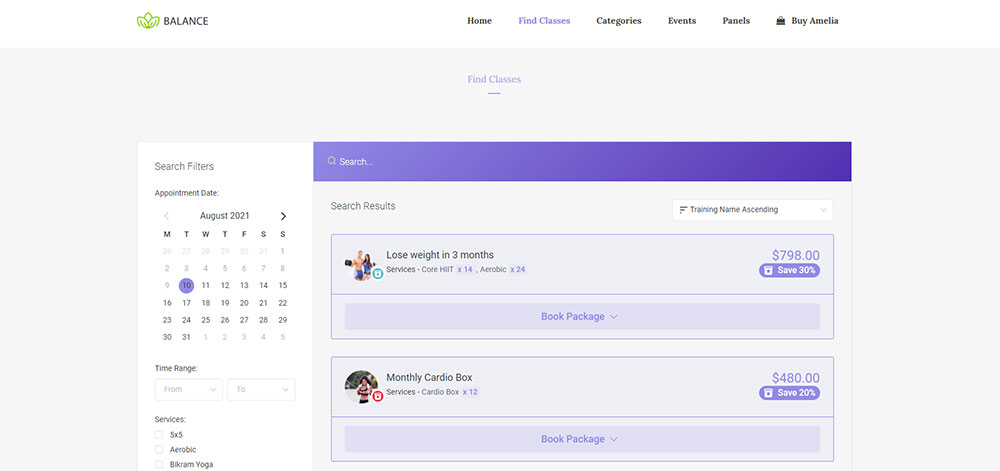The width and height of the screenshot is (1000, 471).
Task: Click the x 14 Core HIIT count tag
Action: tap(465, 270)
